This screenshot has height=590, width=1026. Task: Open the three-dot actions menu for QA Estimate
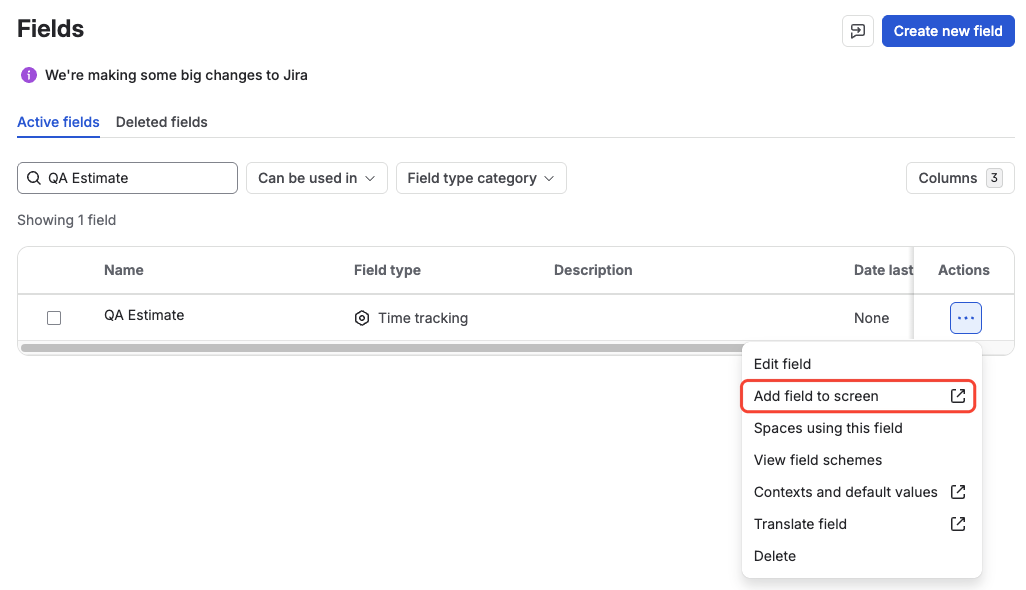click(965, 318)
